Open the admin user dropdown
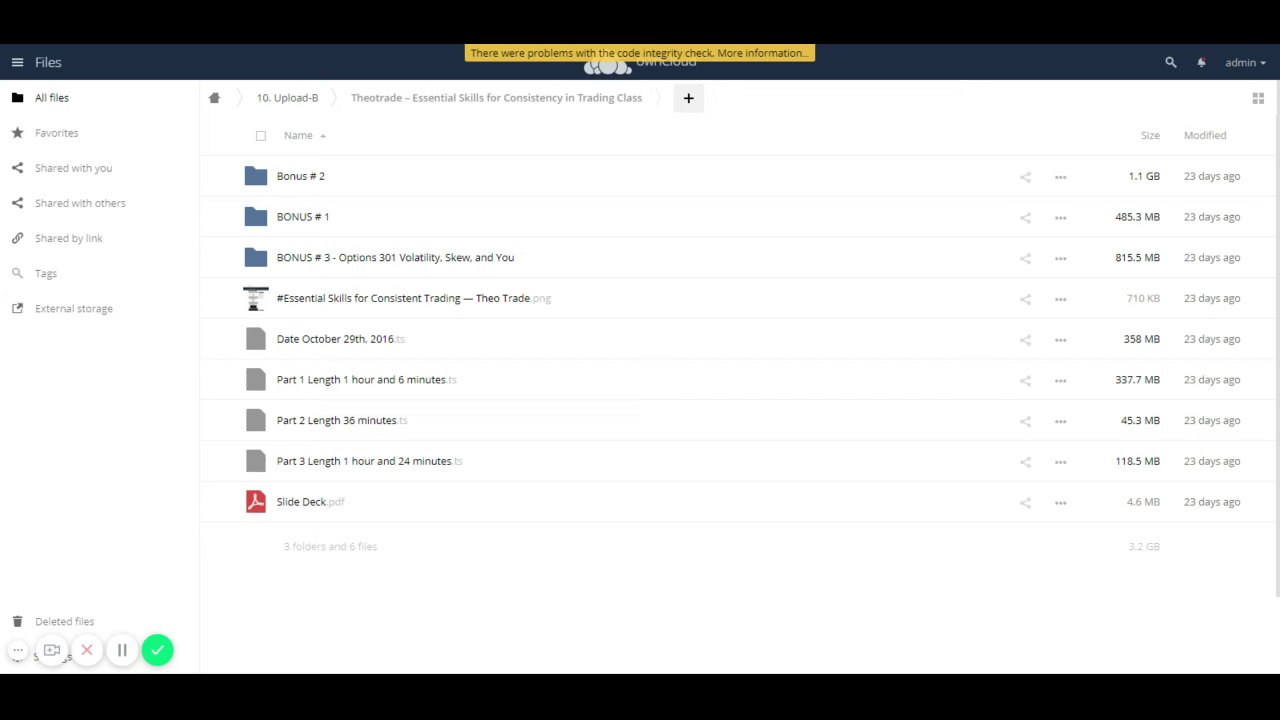The image size is (1280, 720). [x=1245, y=62]
